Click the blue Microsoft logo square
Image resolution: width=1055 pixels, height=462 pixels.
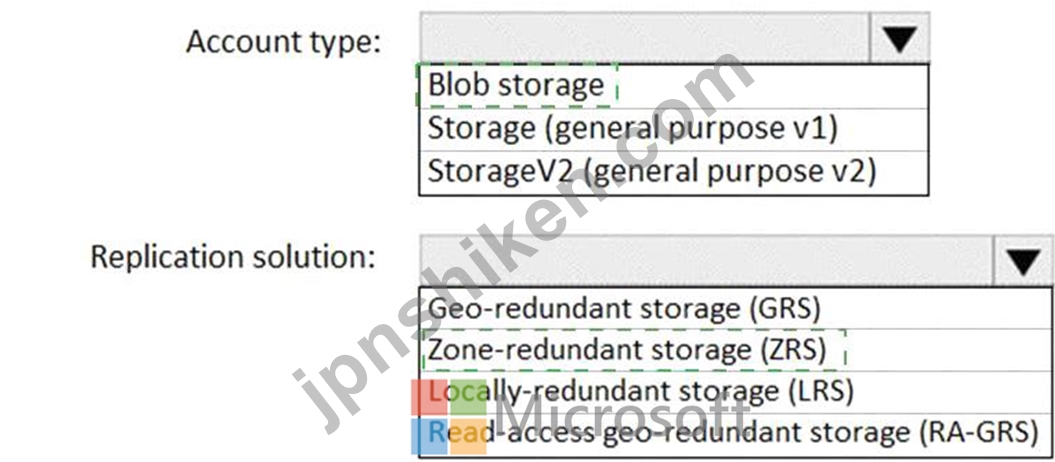(429, 436)
